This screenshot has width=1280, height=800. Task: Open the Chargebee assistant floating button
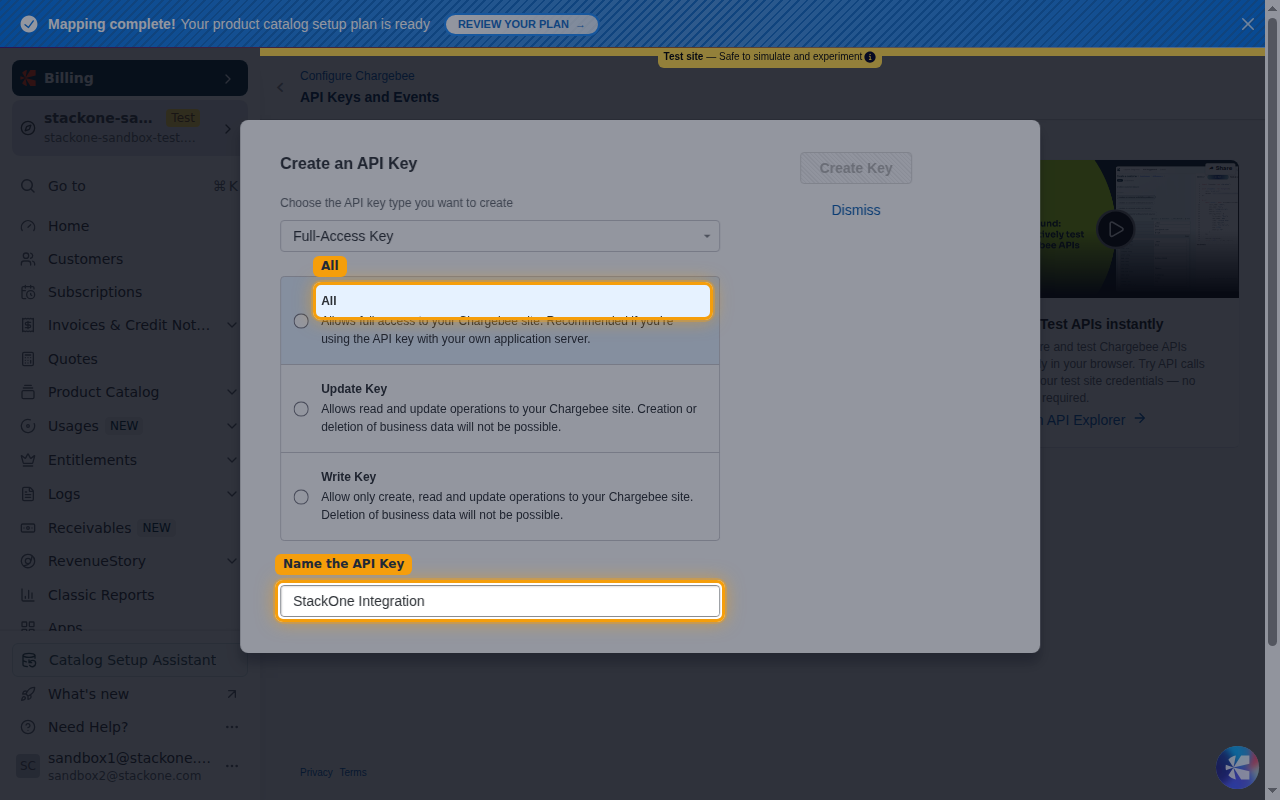point(1238,768)
